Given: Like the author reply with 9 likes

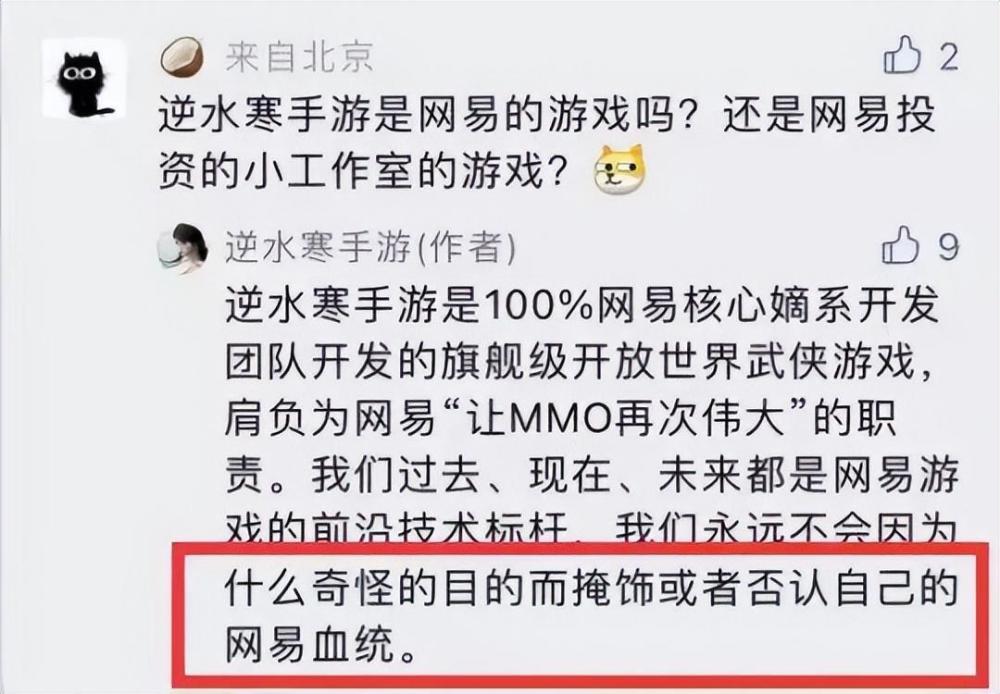Looking at the screenshot, I should 901,245.
